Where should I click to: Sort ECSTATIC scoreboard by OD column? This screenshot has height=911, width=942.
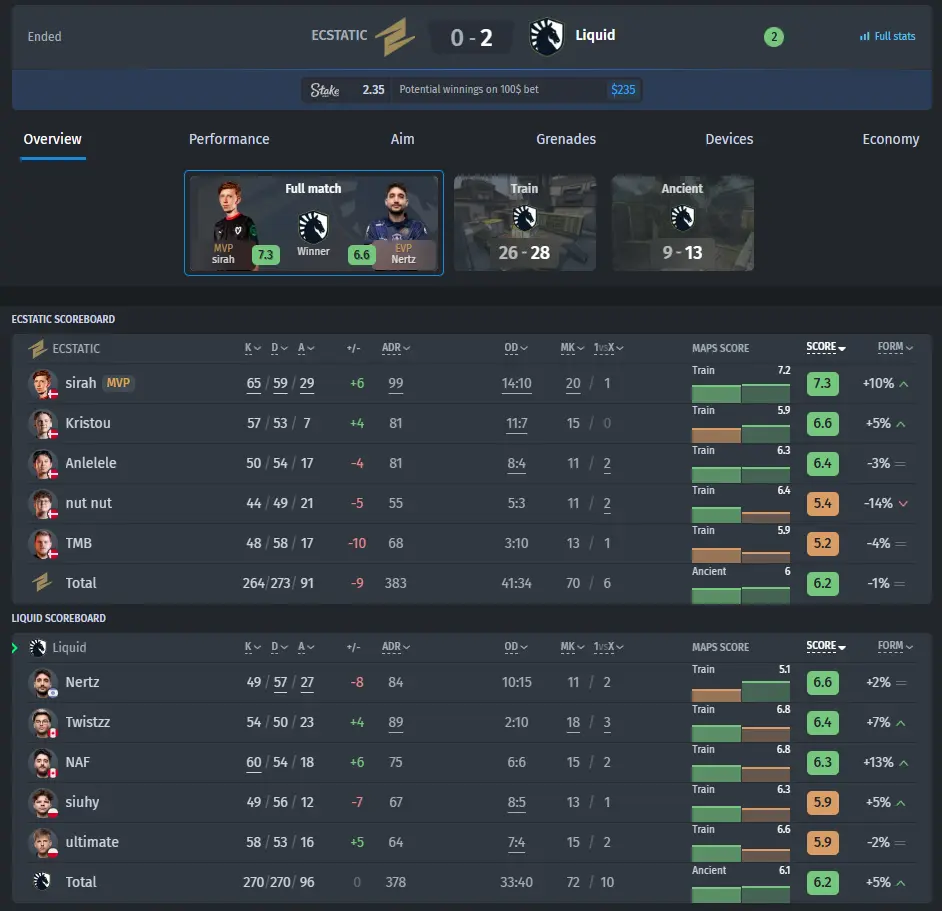(515, 348)
